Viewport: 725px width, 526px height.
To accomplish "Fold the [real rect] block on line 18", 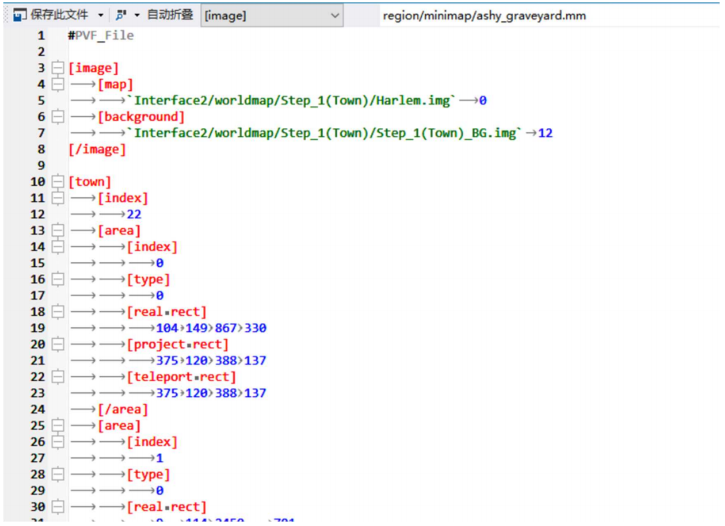I will pyautogui.click(x=57, y=312).
